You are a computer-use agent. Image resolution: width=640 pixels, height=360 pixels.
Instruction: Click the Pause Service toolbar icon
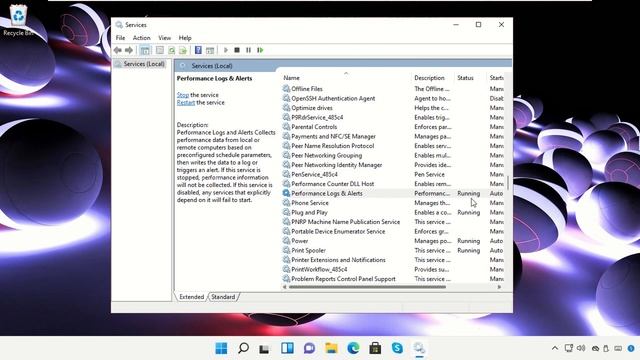tap(248, 50)
